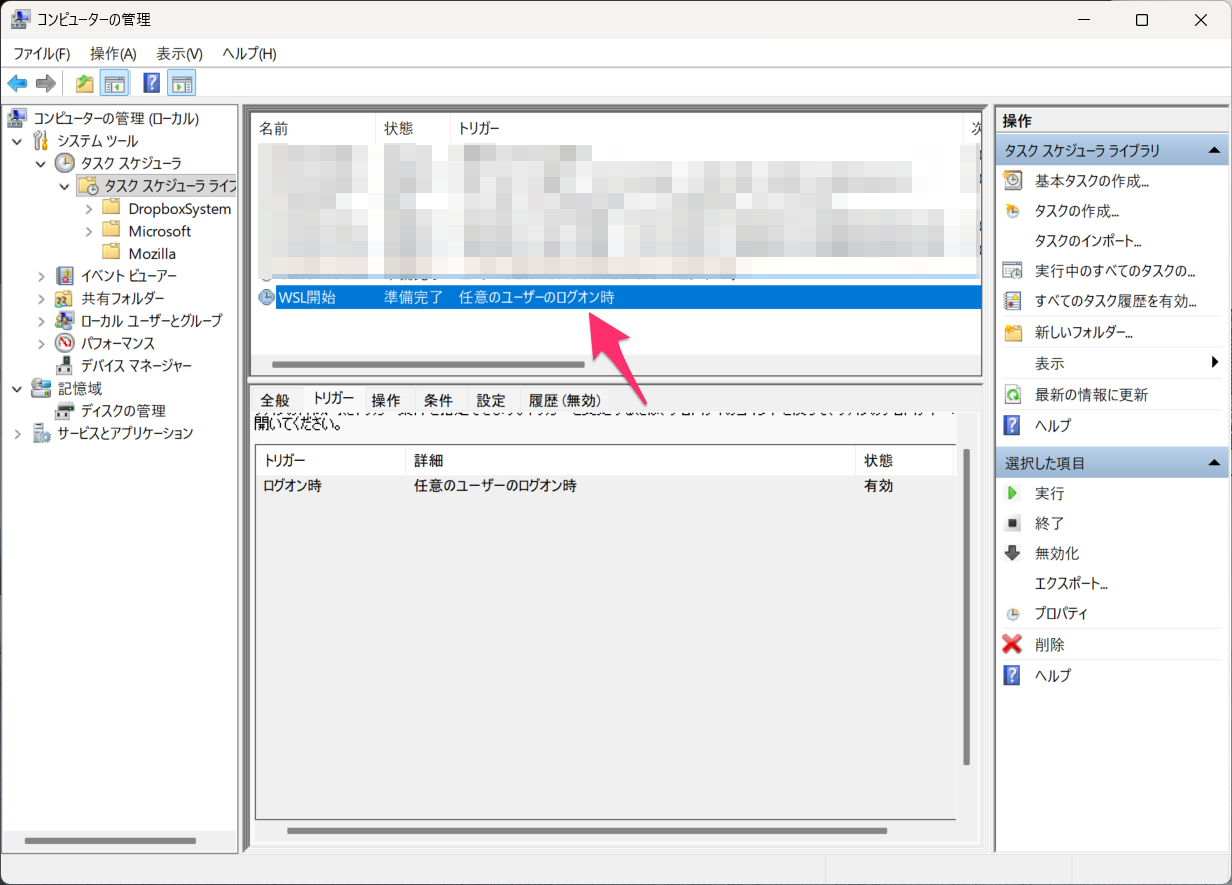This screenshot has width=1232, height=885.
Task: Click the Disable (無効化) down arrow icon
Action: [x=1012, y=553]
